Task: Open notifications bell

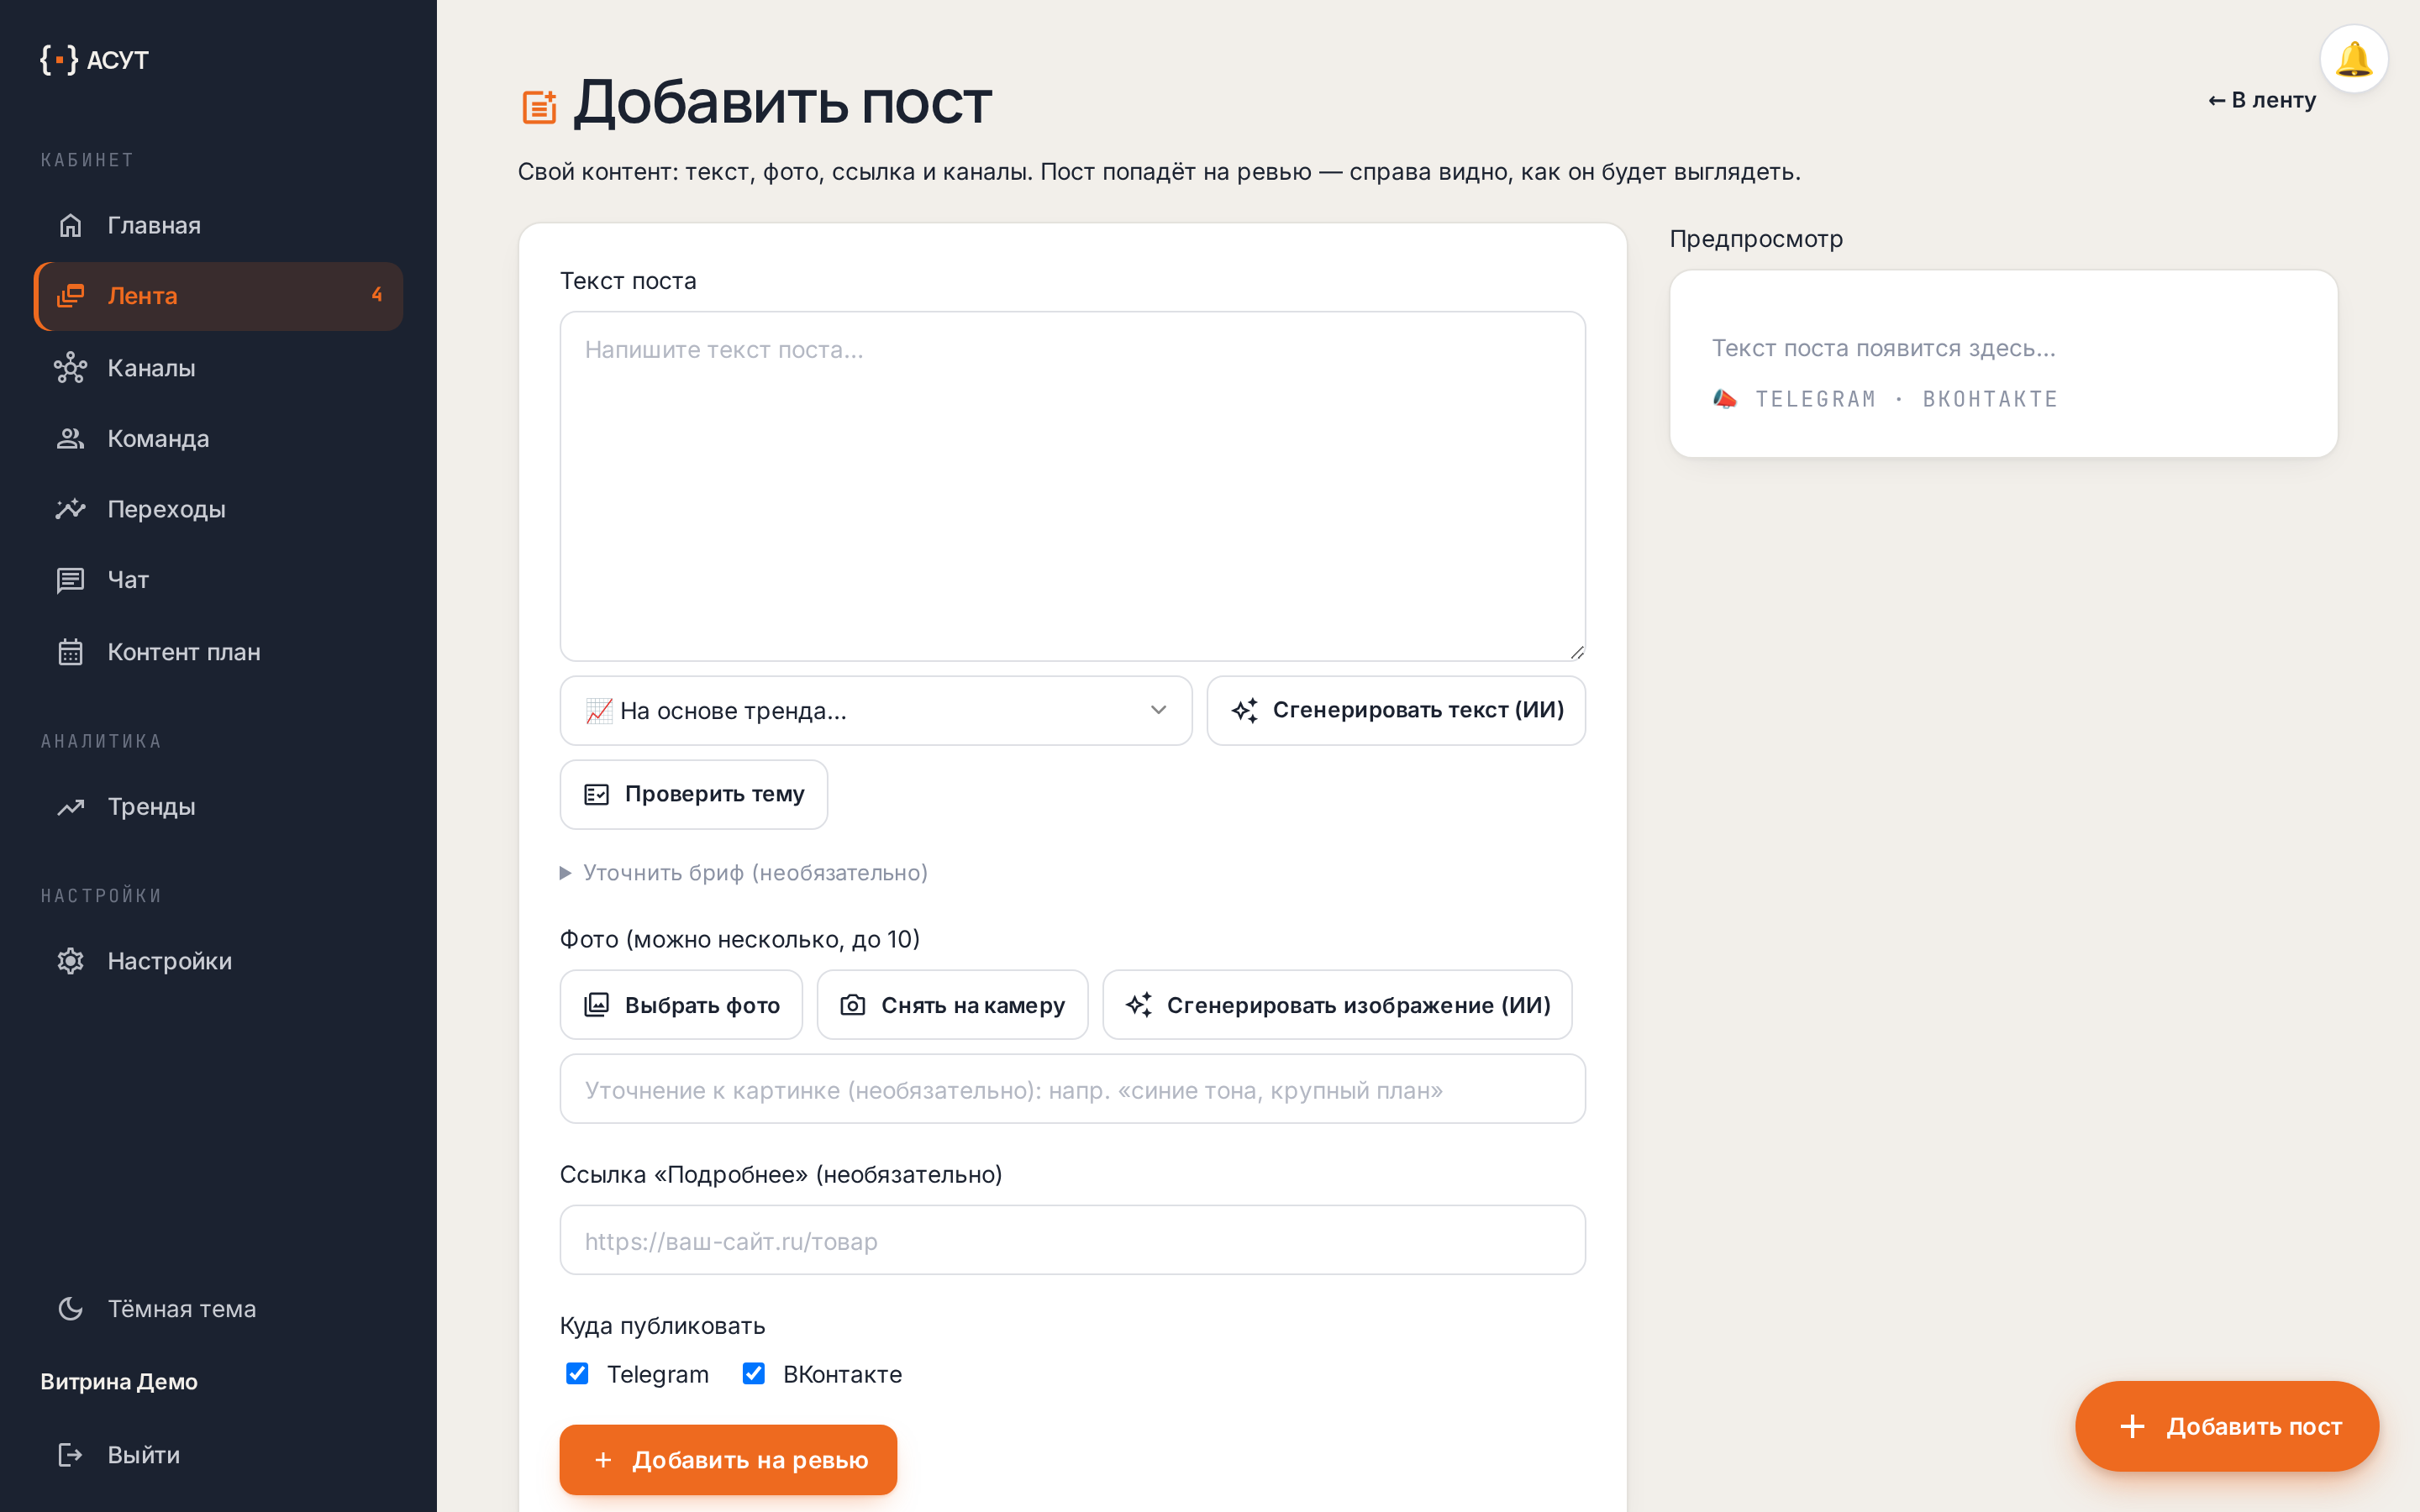Action: pyautogui.click(x=2353, y=59)
